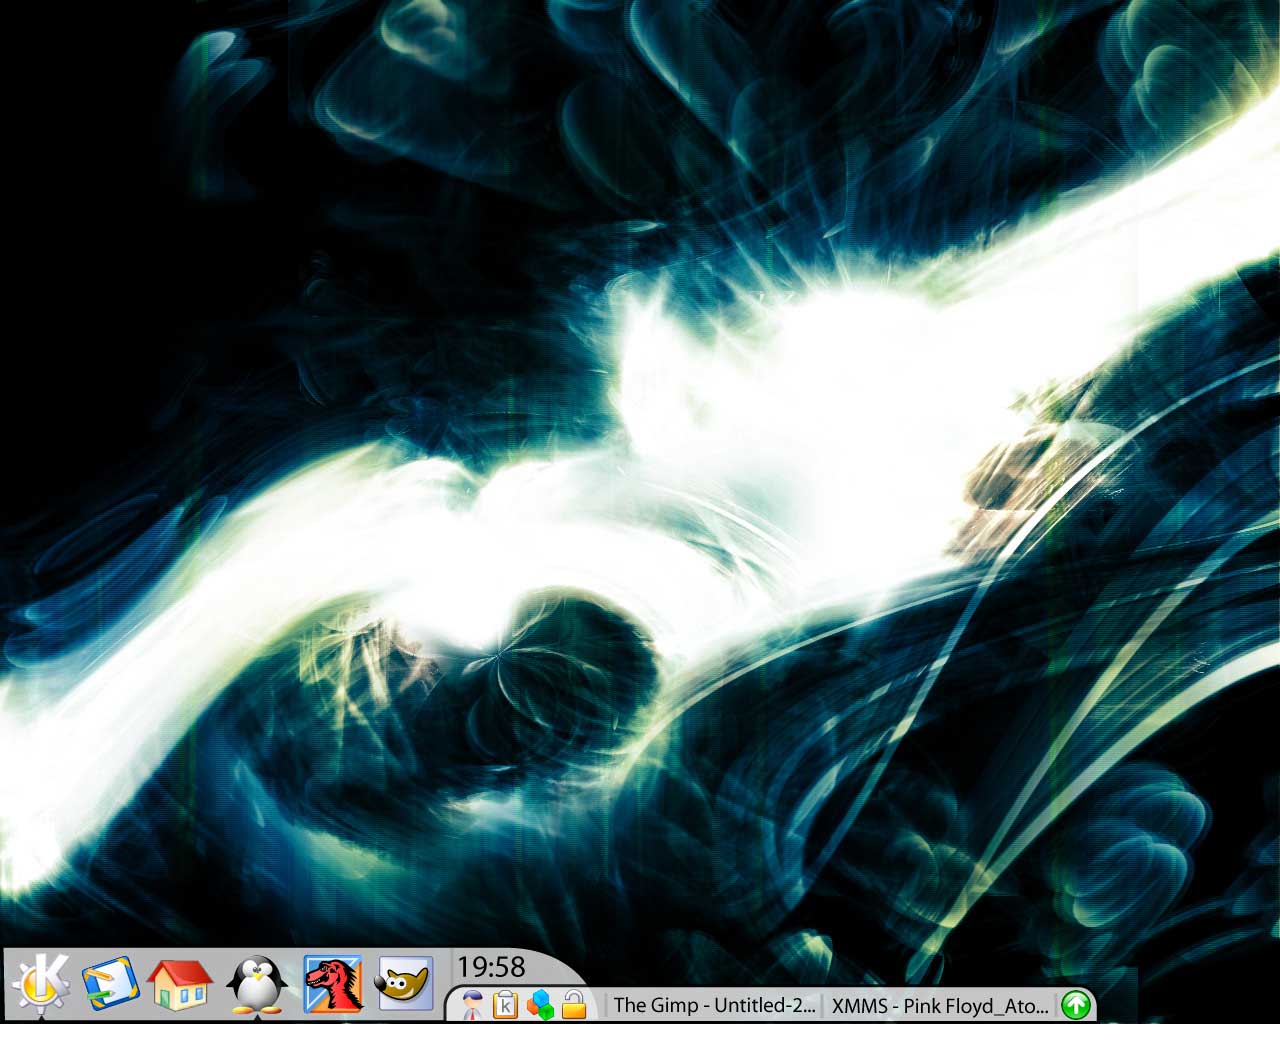Image resolution: width=1280 pixels, height=1046 pixels.
Task: Launch Mozilla red dinosaur icon
Action: pyautogui.click(x=333, y=985)
